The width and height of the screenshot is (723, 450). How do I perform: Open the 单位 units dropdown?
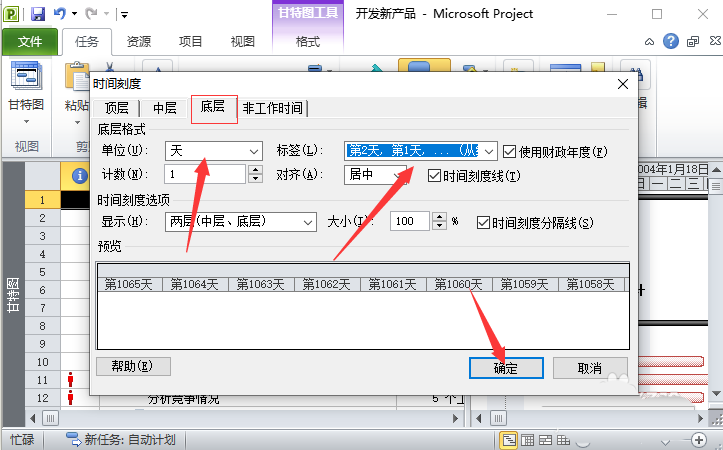tap(214, 151)
